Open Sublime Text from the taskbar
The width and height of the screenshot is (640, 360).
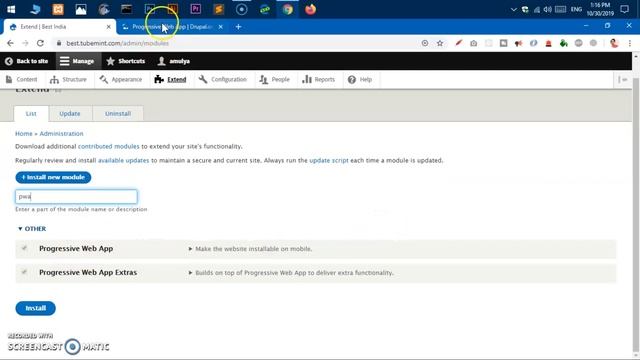(x=218, y=9)
